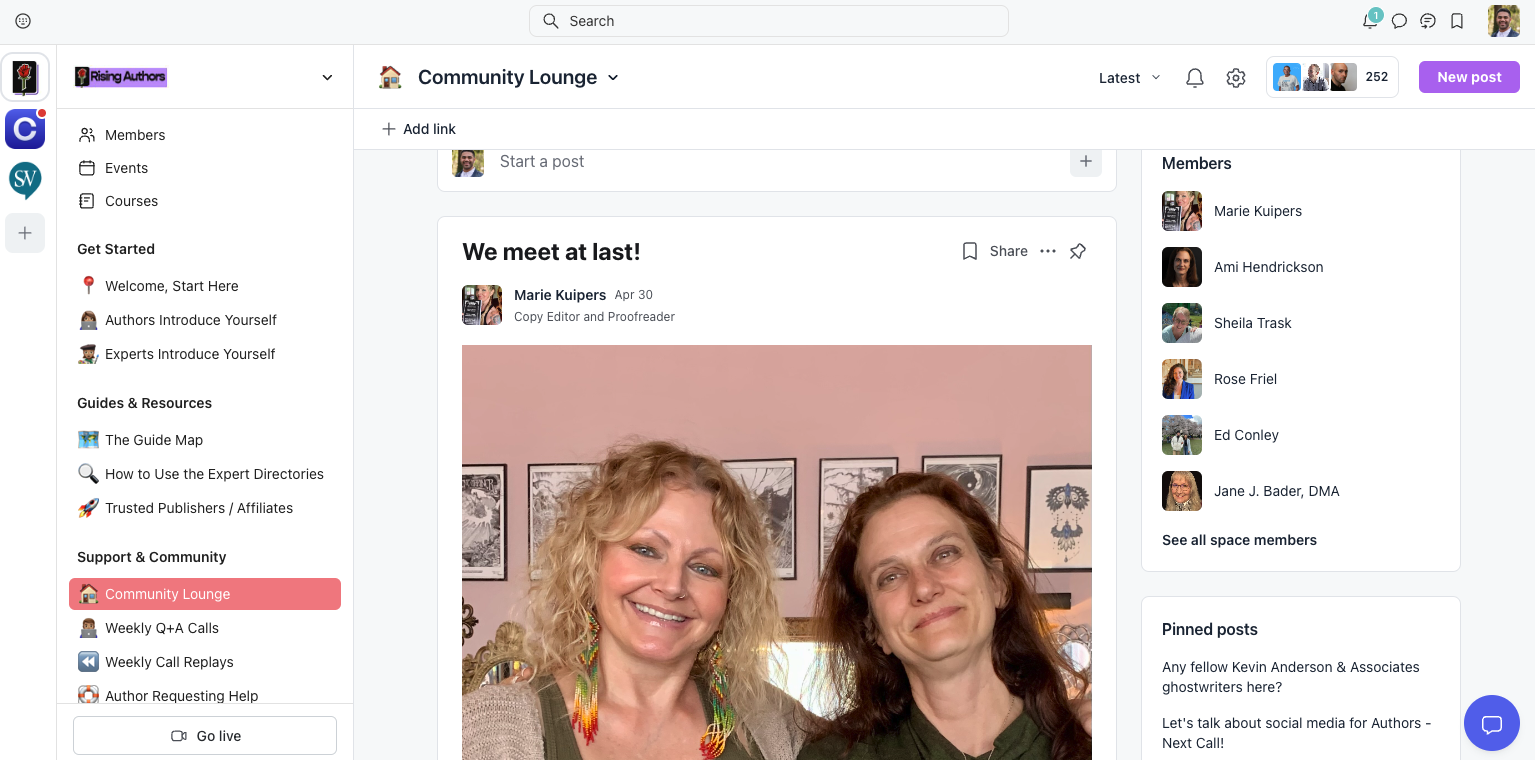Toggle the pin icon on the post
The image size is (1535, 760).
[x=1078, y=251]
